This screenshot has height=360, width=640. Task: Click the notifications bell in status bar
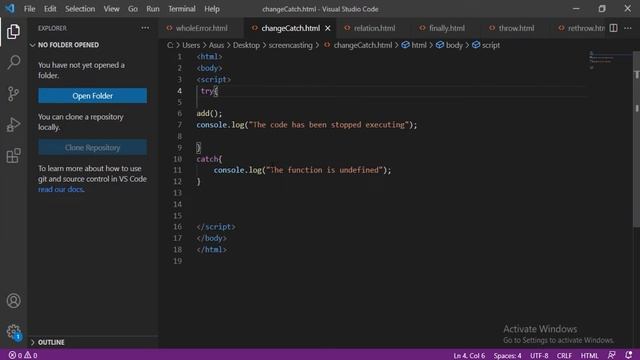coord(628,355)
